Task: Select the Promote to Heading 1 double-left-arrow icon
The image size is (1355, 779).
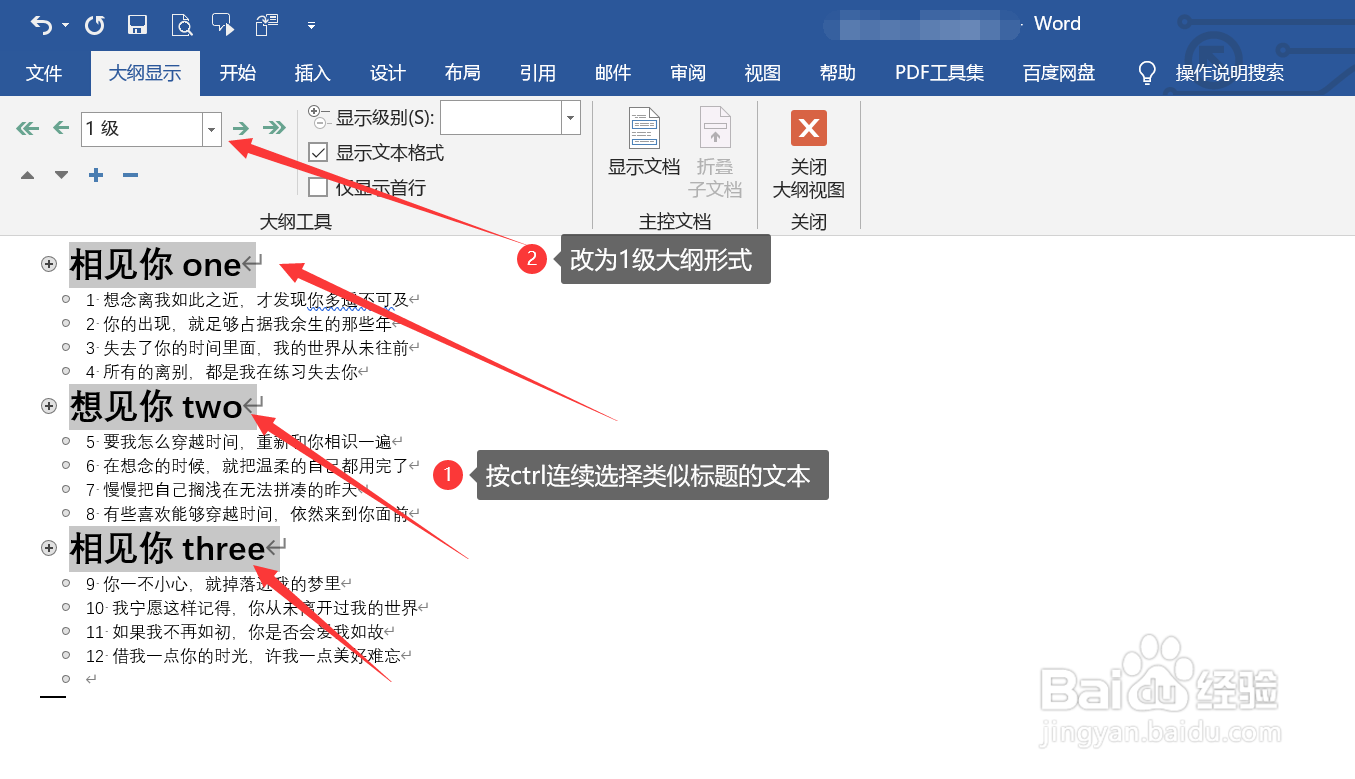Action: [x=26, y=128]
